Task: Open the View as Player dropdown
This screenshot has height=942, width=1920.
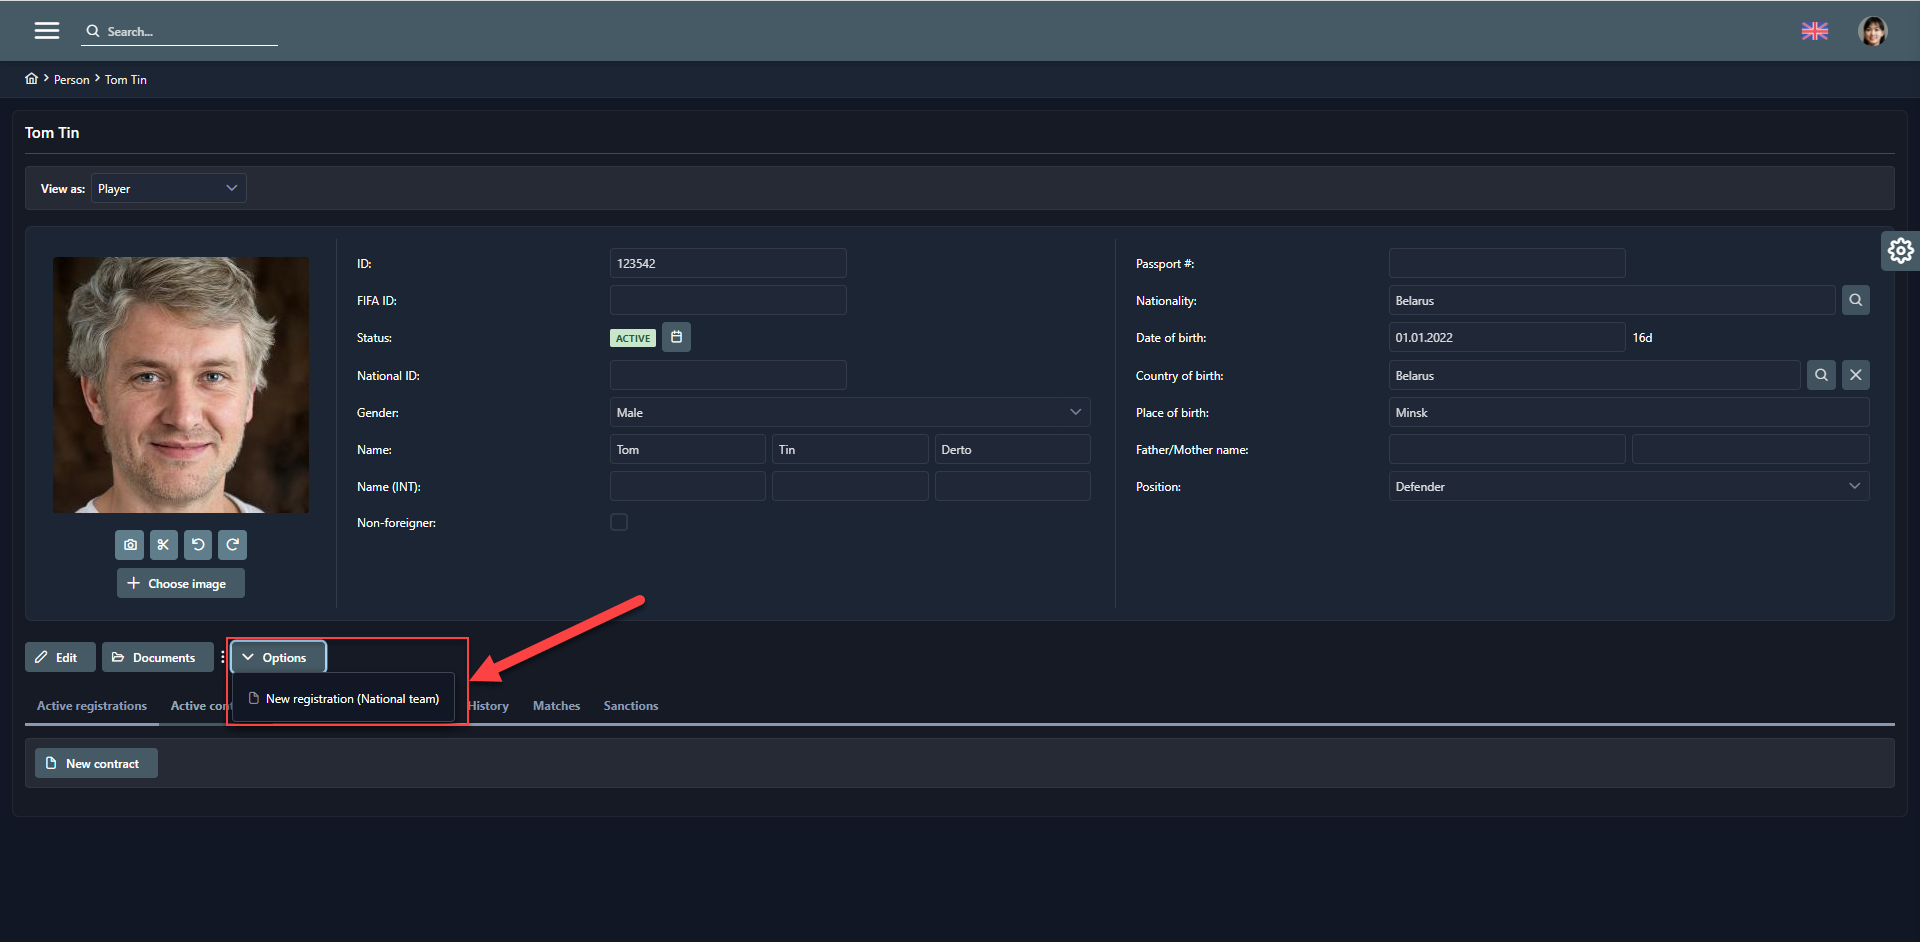Action: point(168,188)
